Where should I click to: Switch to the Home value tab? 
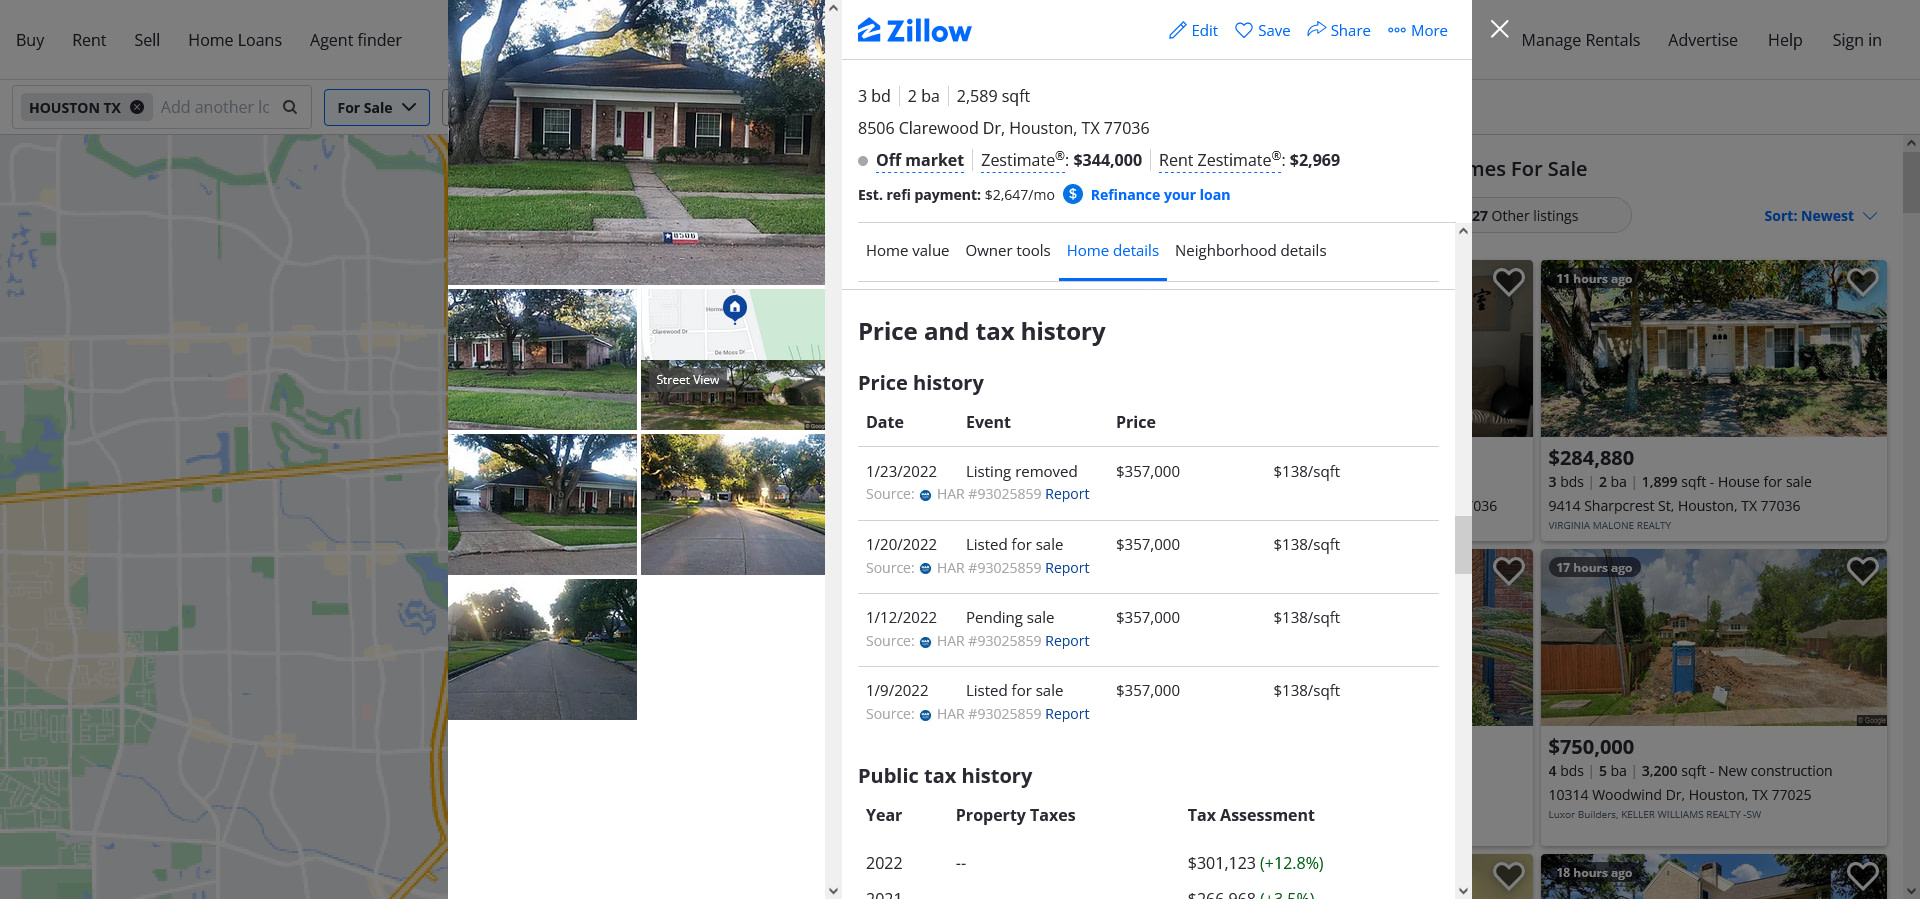click(x=907, y=251)
